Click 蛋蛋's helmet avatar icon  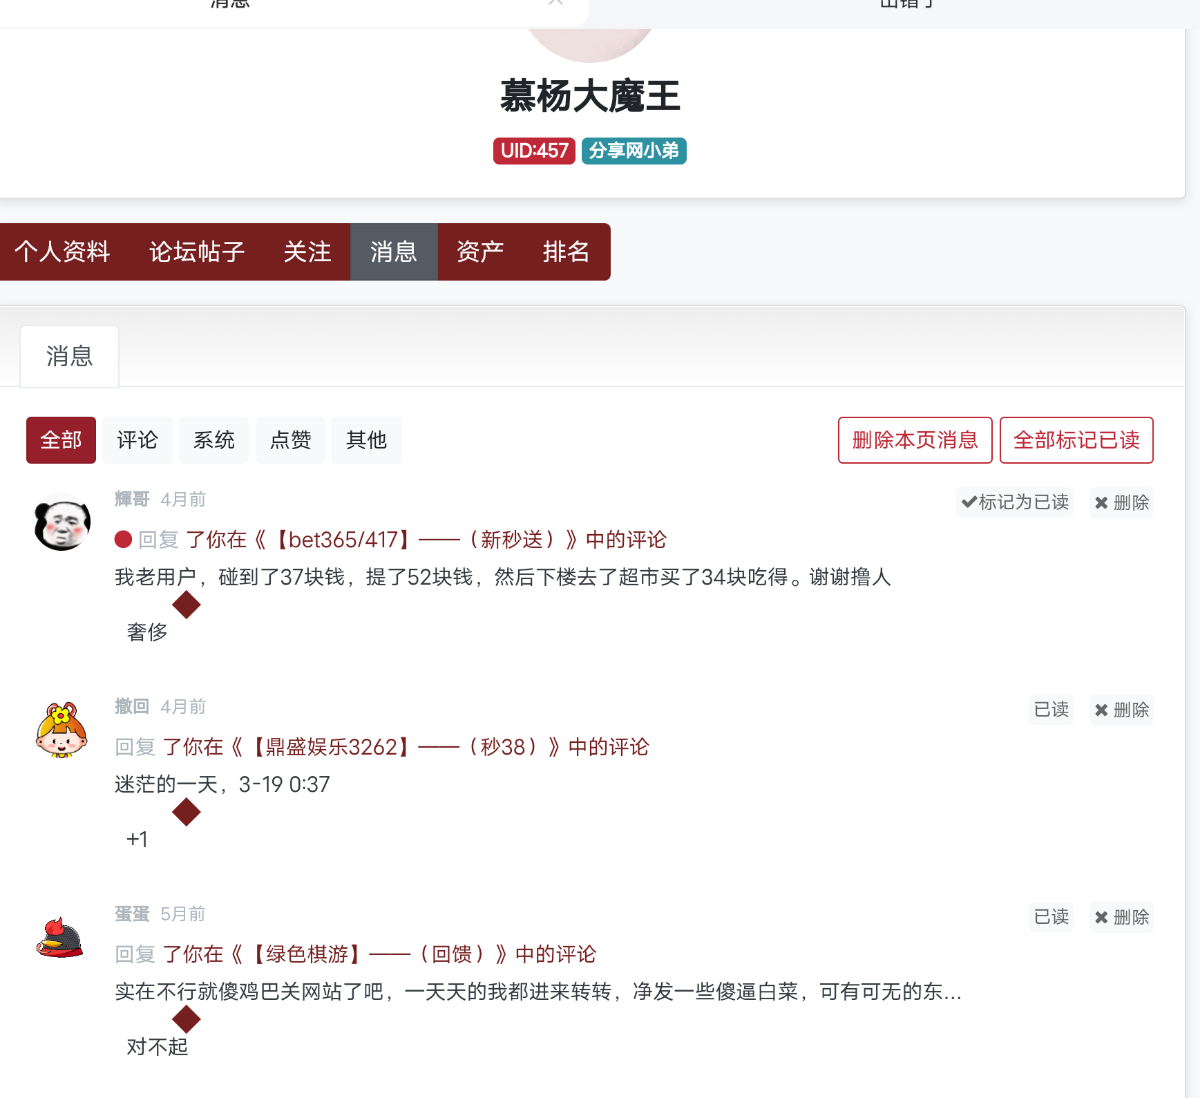(x=61, y=937)
